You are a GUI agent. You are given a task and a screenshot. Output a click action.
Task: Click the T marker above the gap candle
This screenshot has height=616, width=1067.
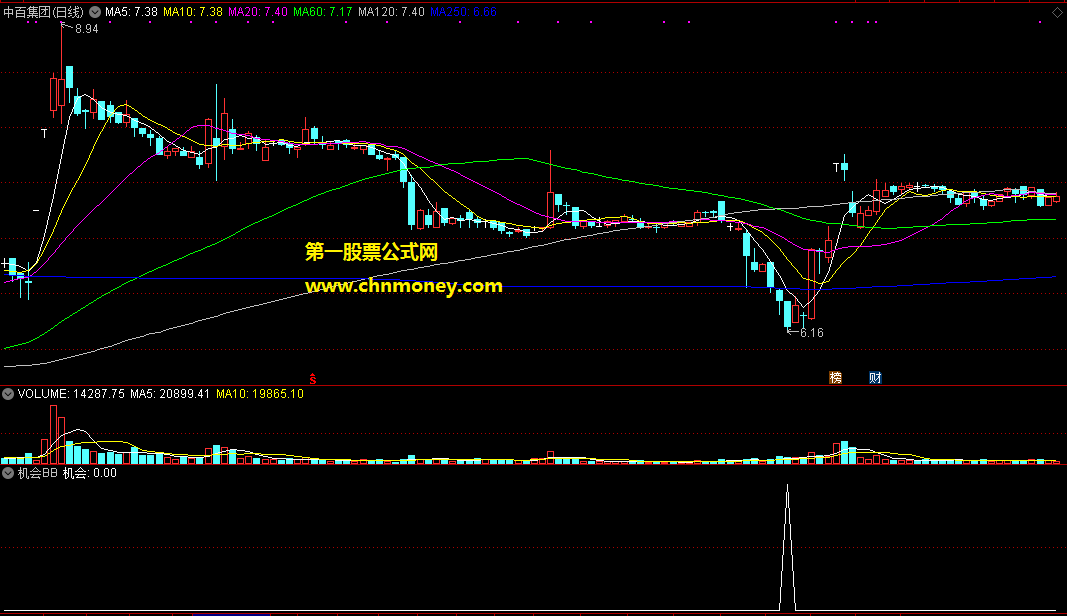[836, 167]
